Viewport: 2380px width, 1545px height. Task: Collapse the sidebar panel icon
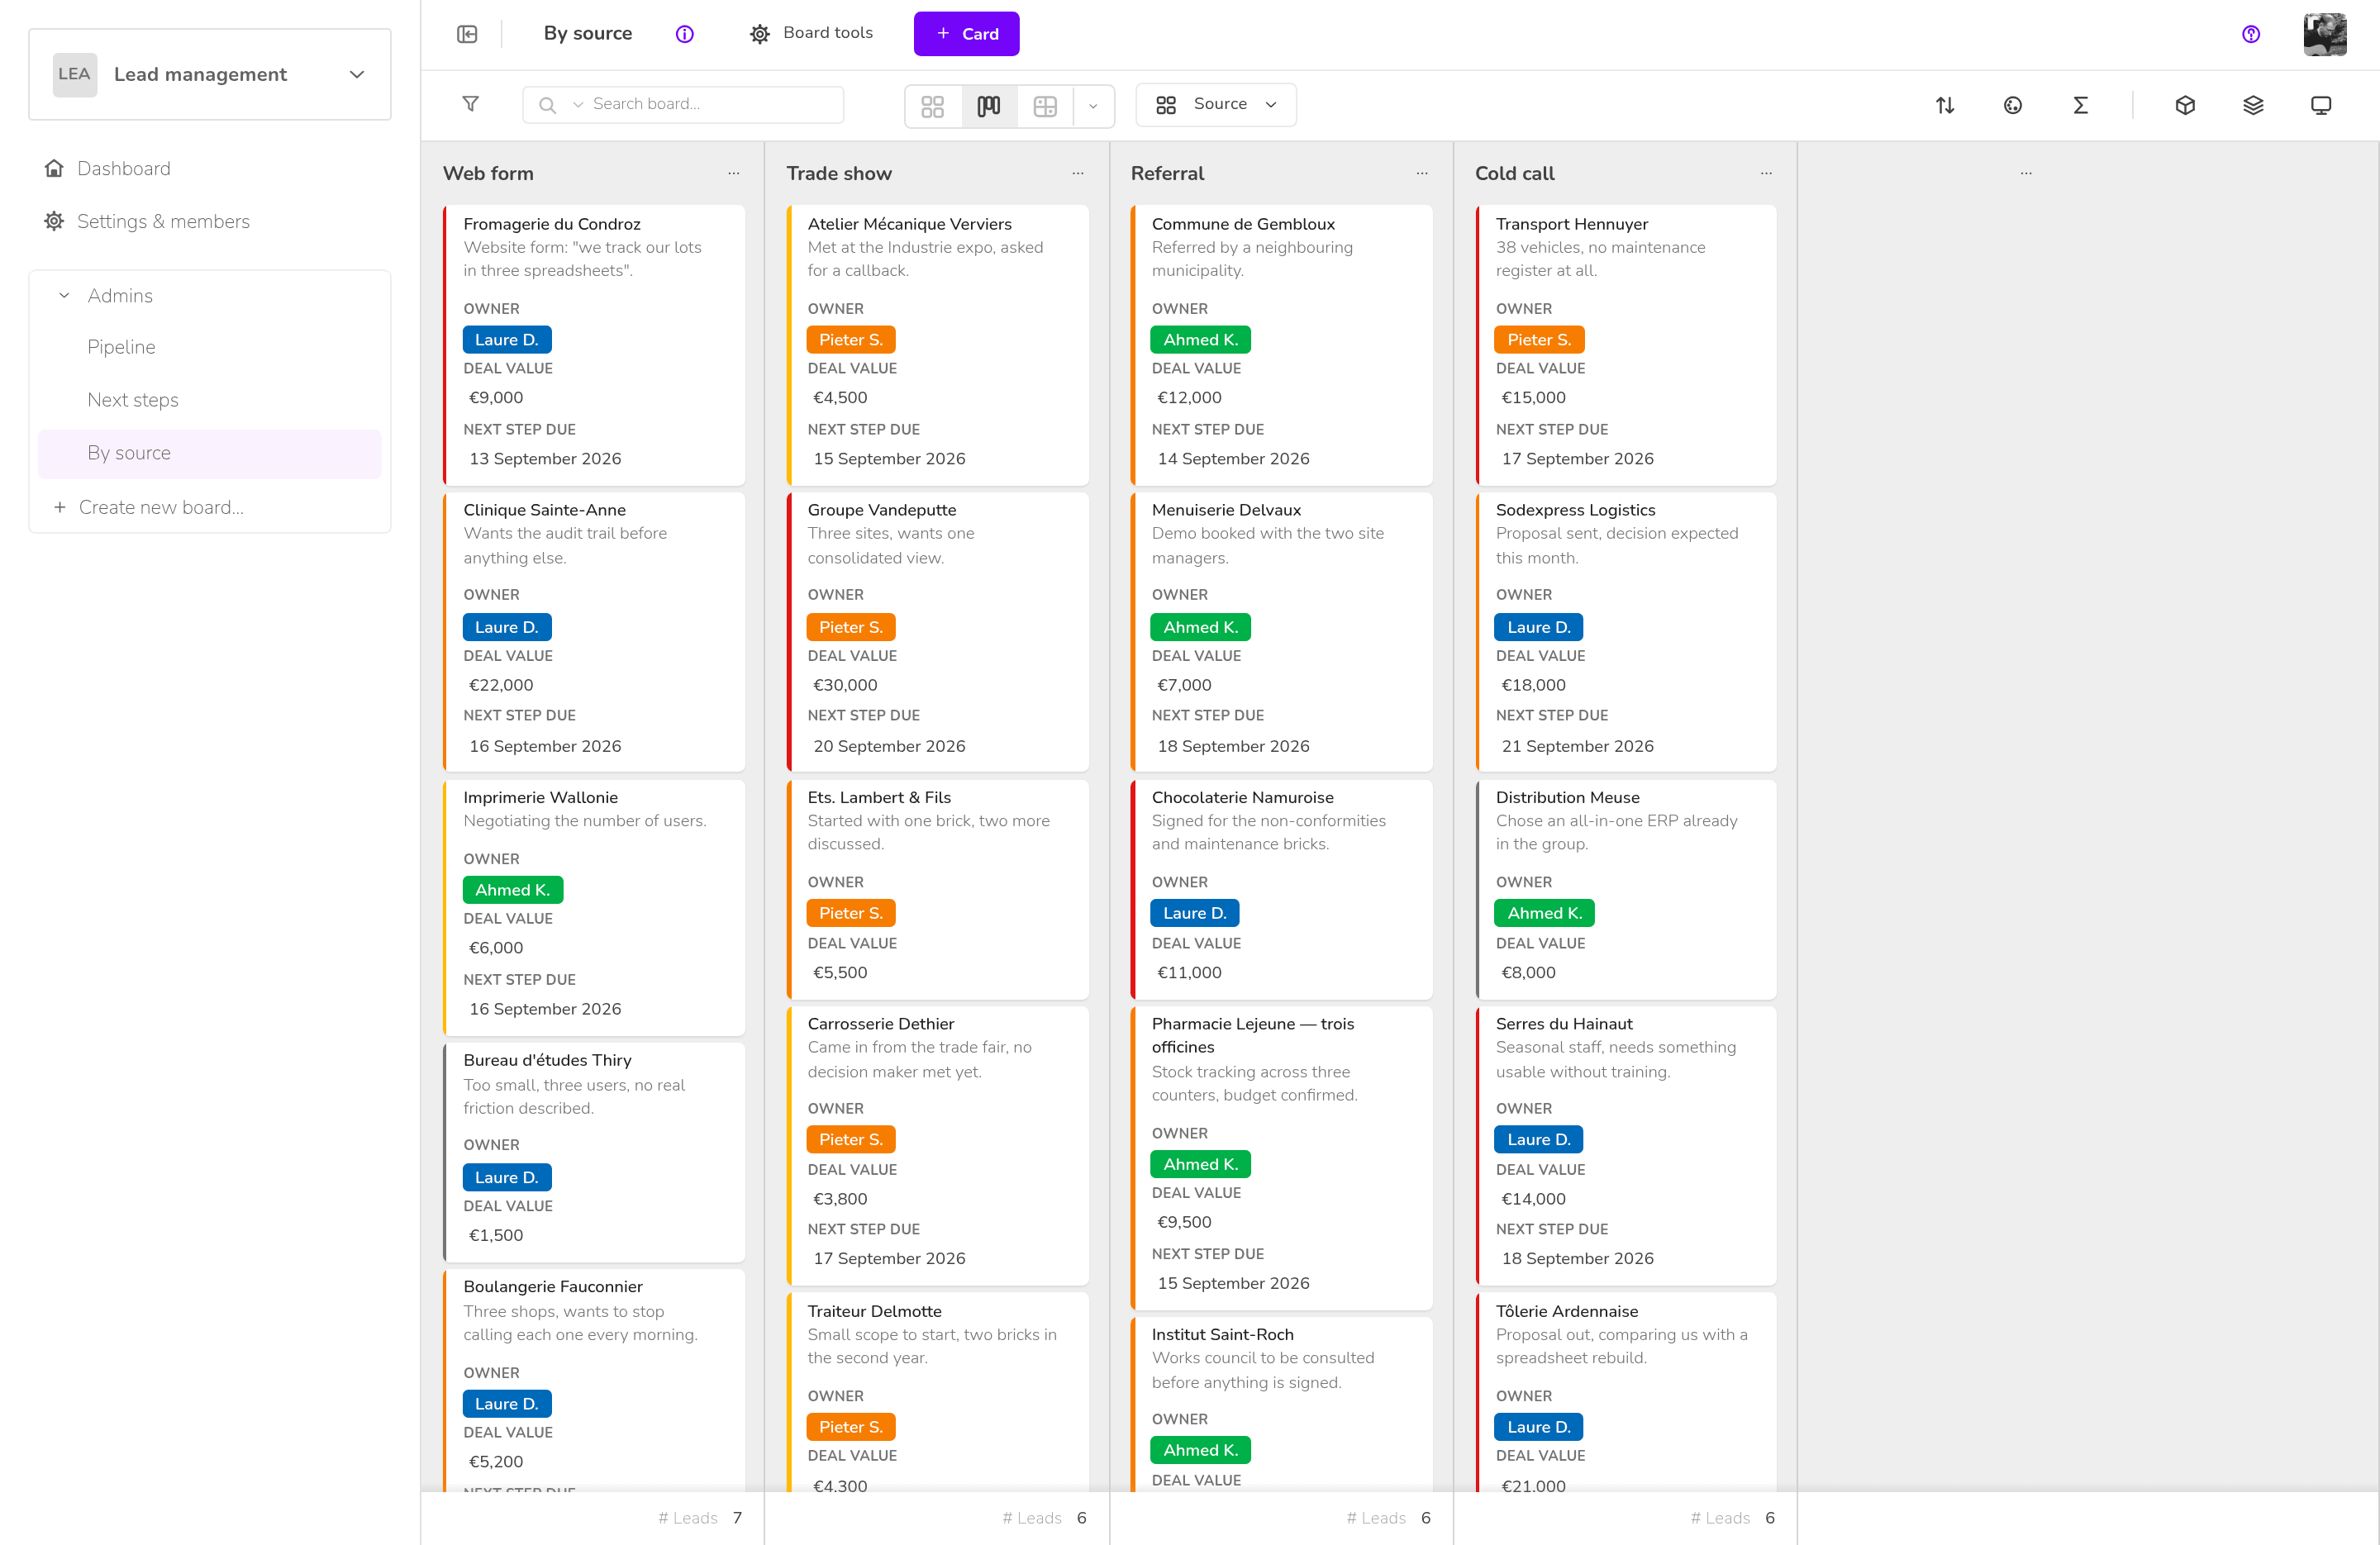[x=467, y=34]
